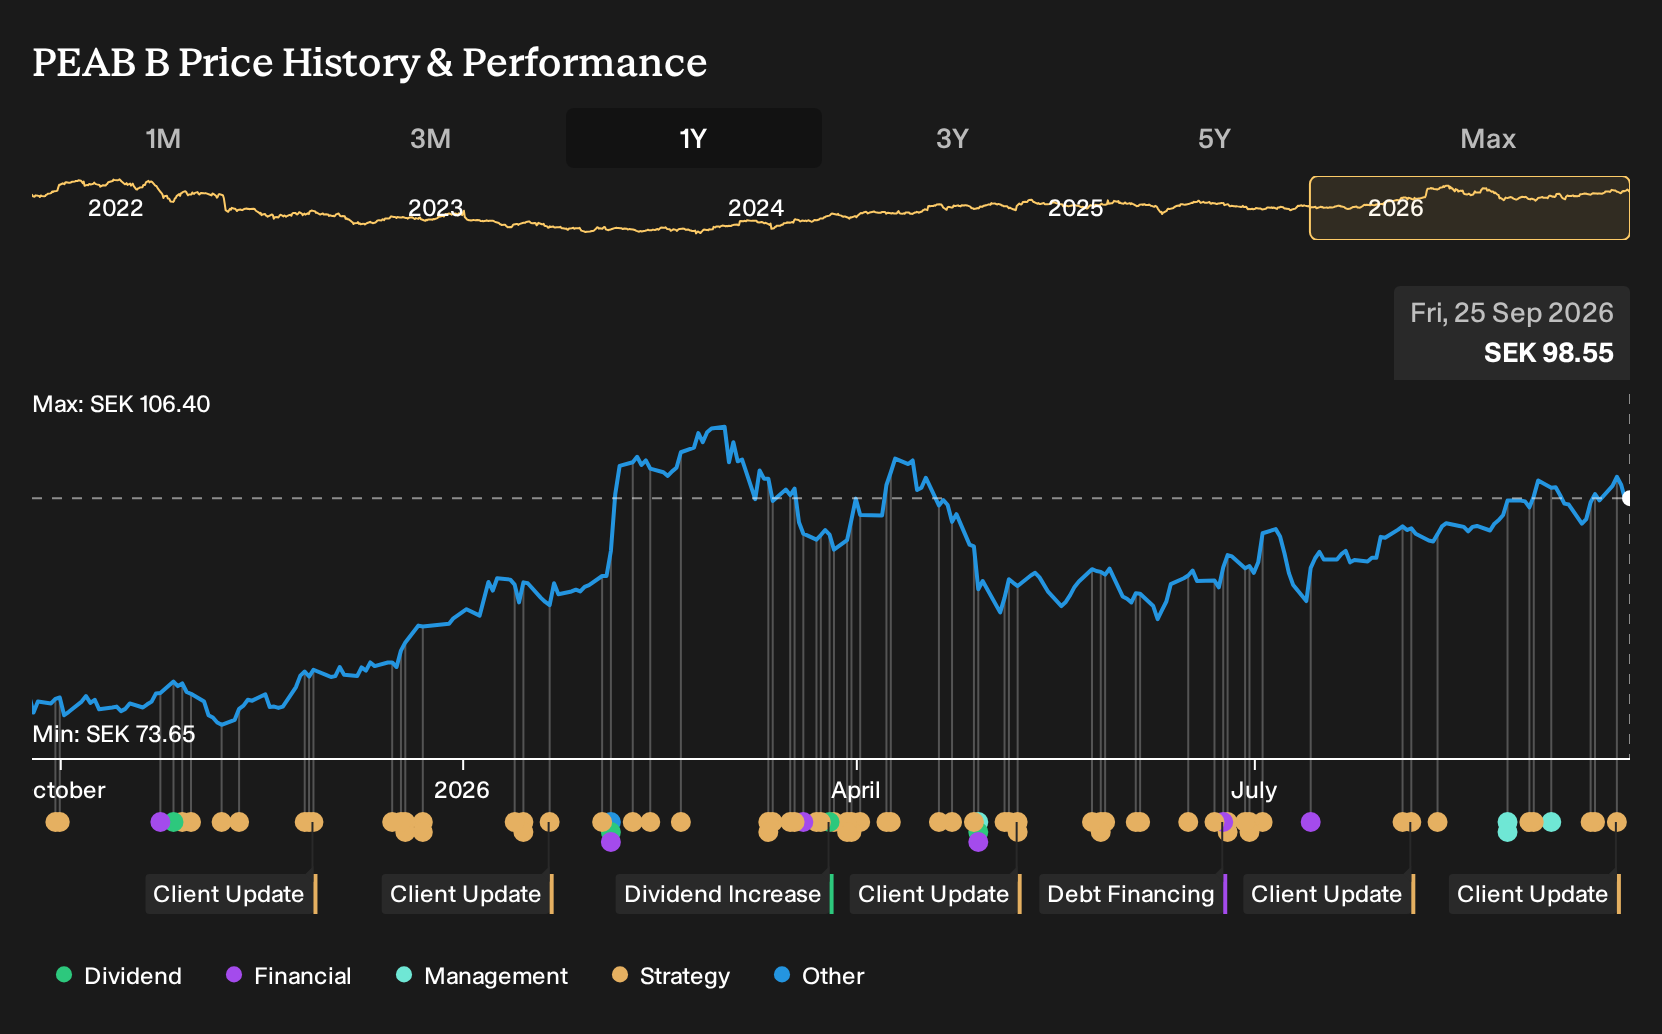Image resolution: width=1662 pixels, height=1034 pixels.
Task: Click the Fri, 25 Sep 2026 date tooltip
Action: pos(1511,313)
